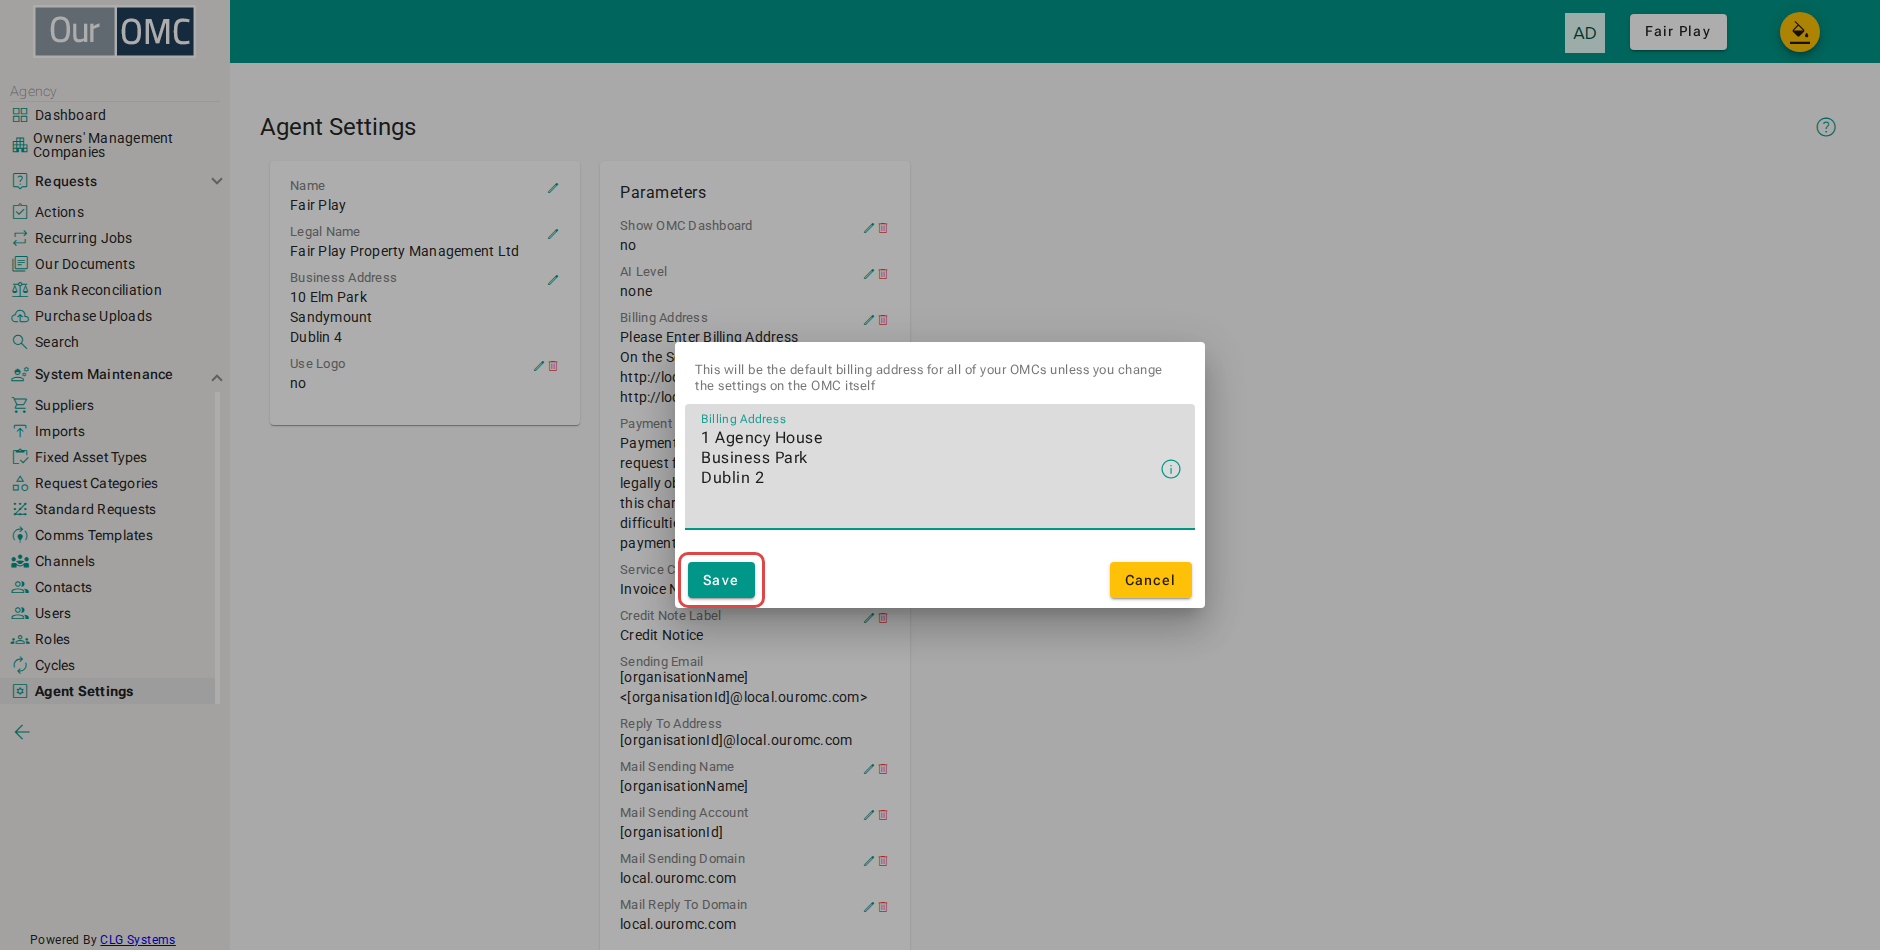Delete Mail Sending Domain trash icon
The height and width of the screenshot is (950, 1880).
(x=883, y=861)
